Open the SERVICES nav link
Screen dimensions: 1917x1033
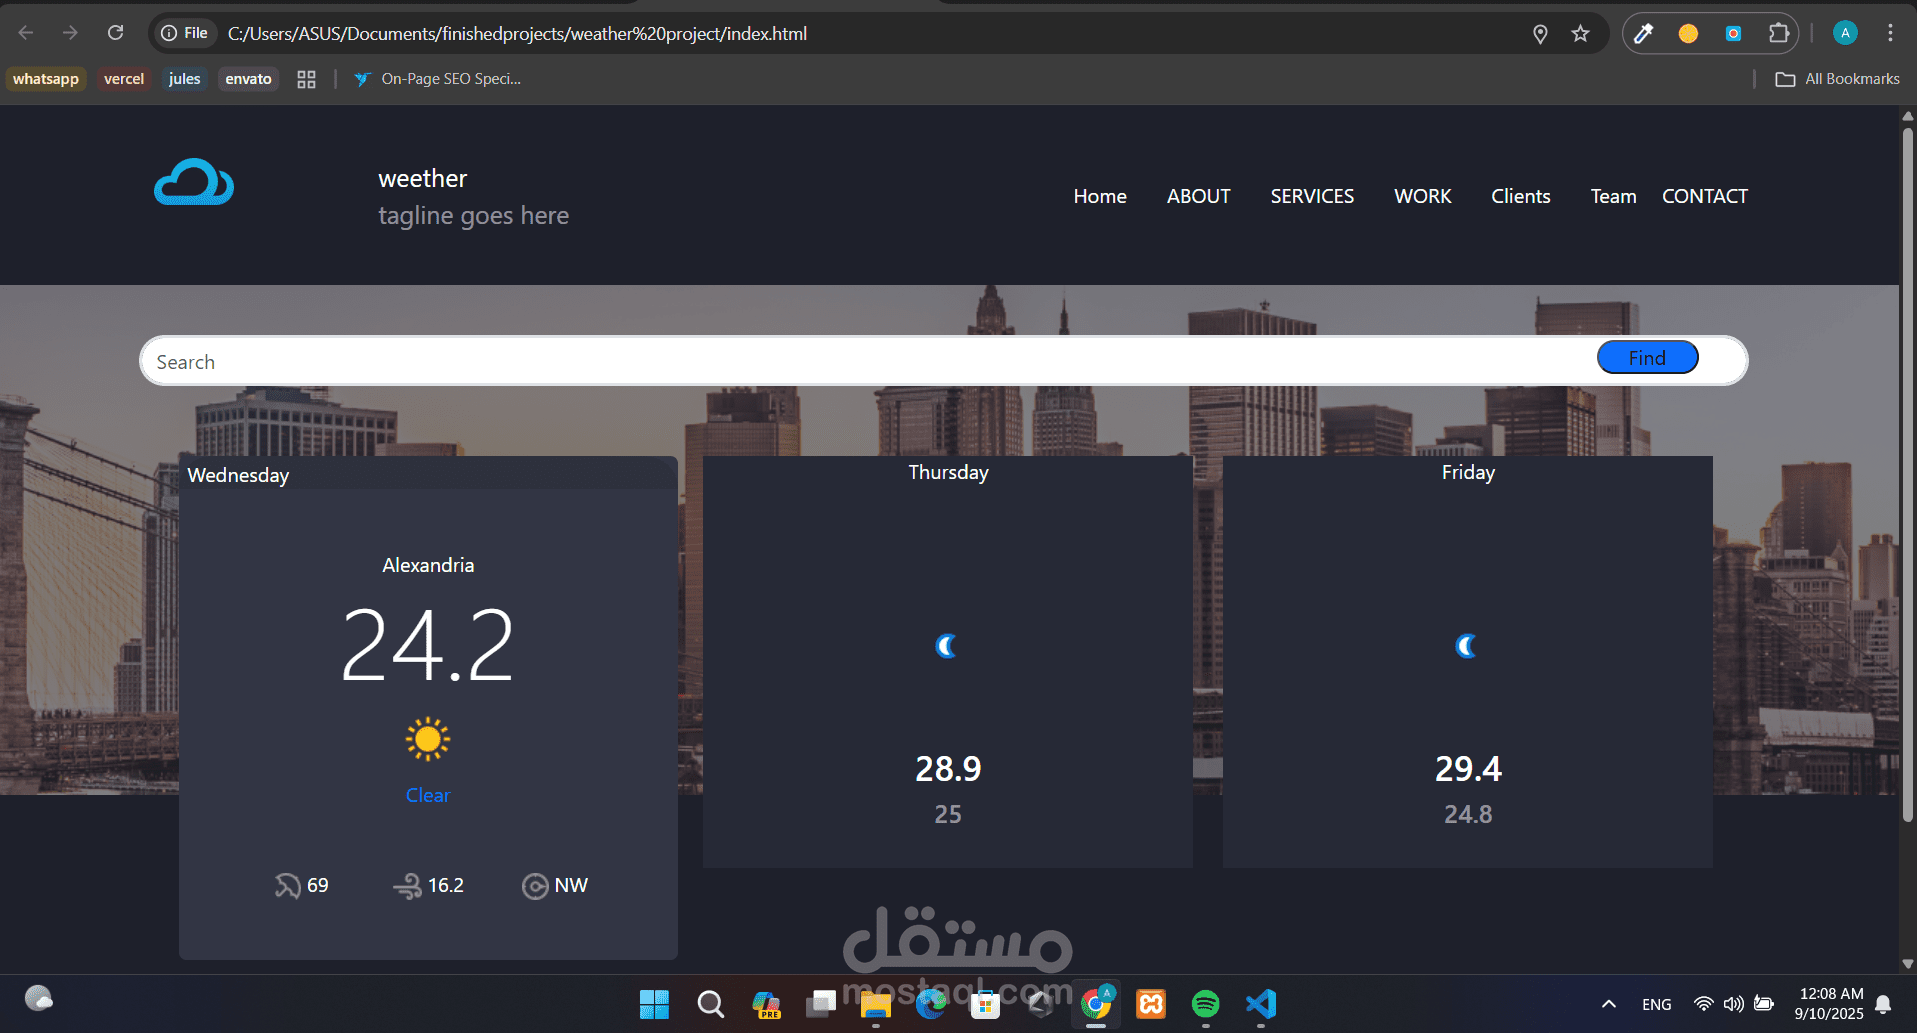1312,196
